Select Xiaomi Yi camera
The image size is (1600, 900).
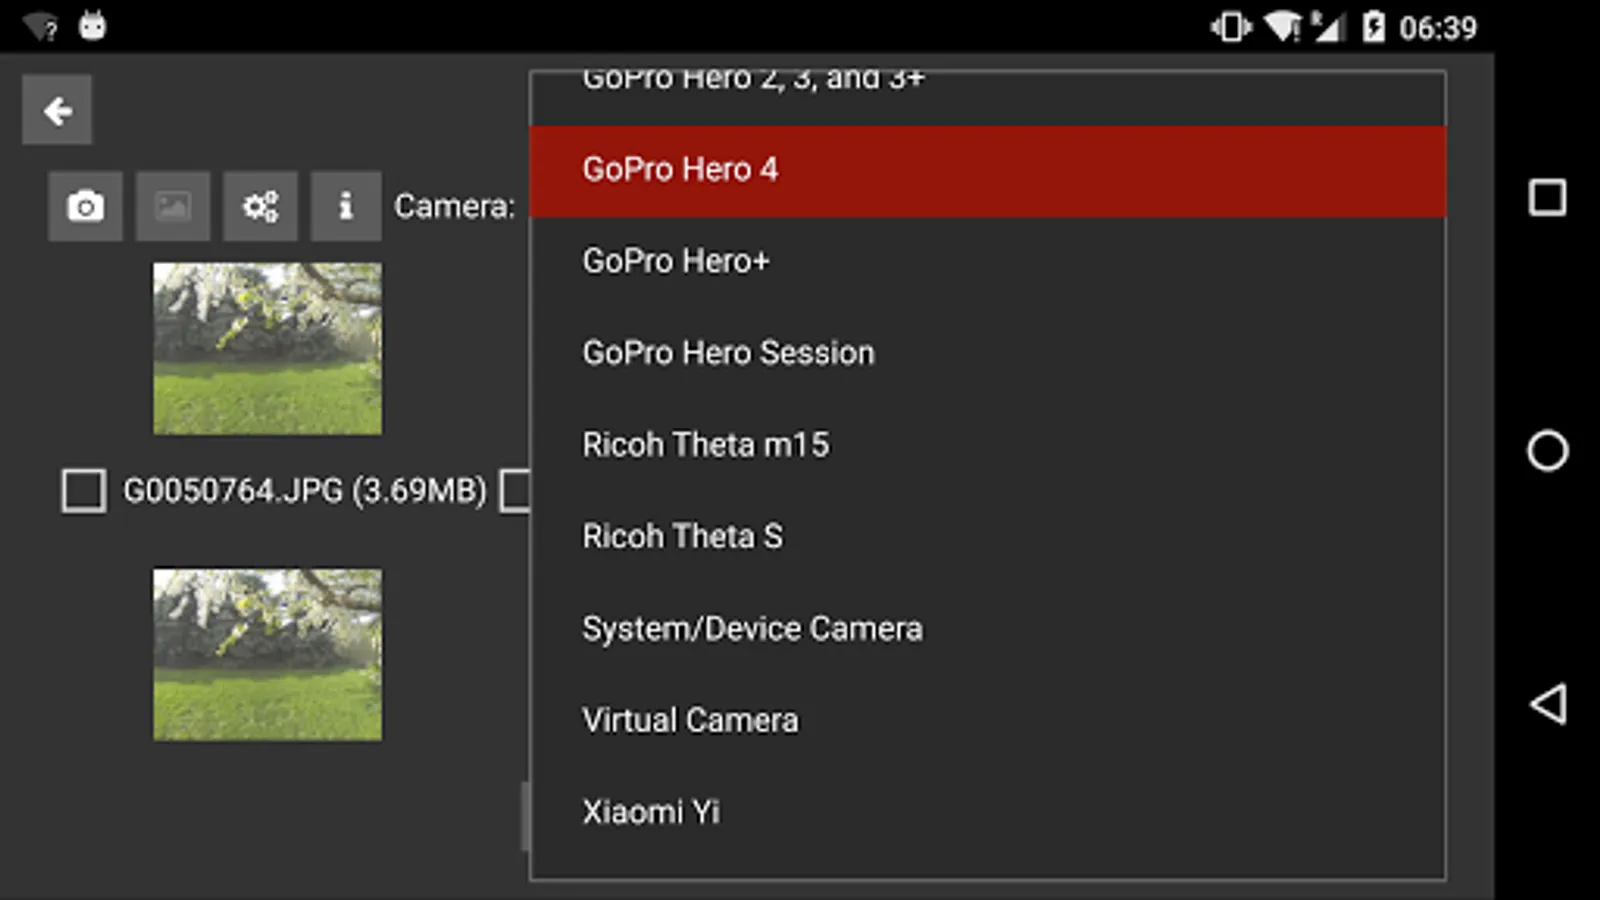coord(988,812)
